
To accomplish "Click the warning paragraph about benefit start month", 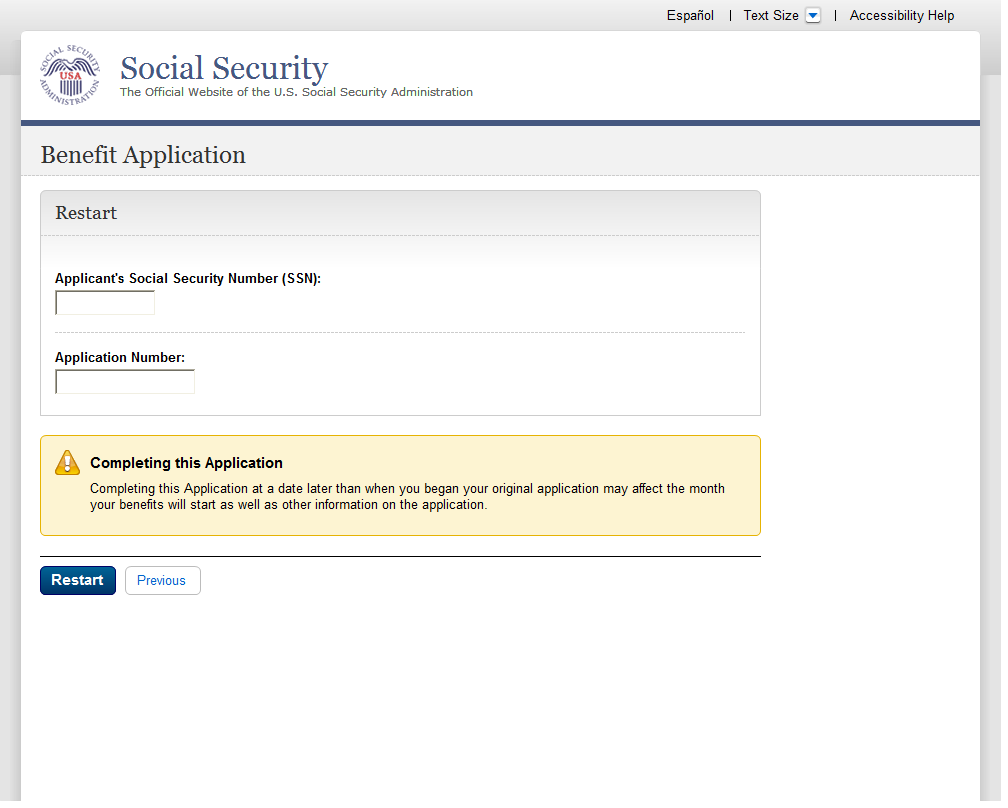I will [x=407, y=497].
